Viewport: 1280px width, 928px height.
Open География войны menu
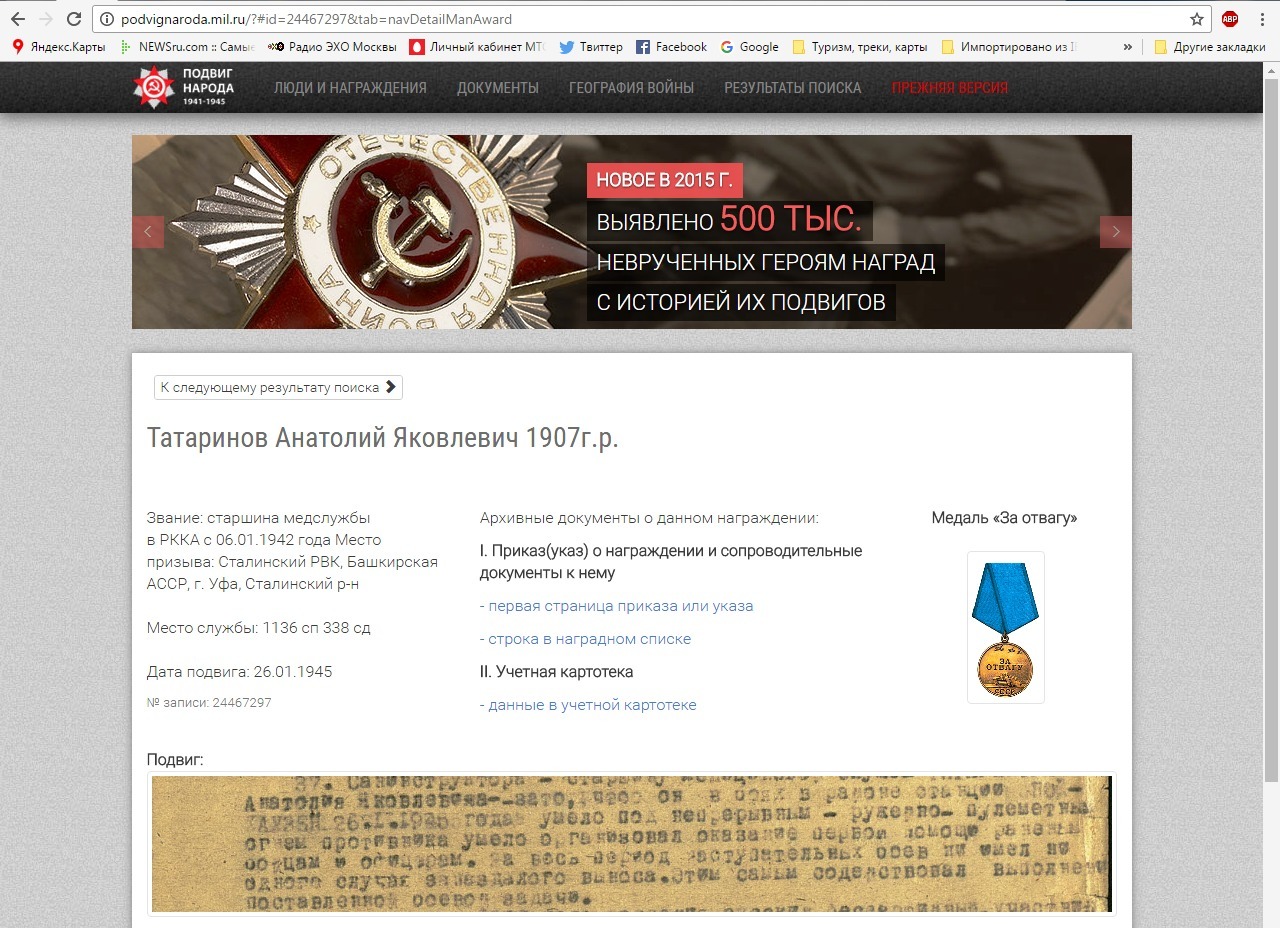(631, 88)
